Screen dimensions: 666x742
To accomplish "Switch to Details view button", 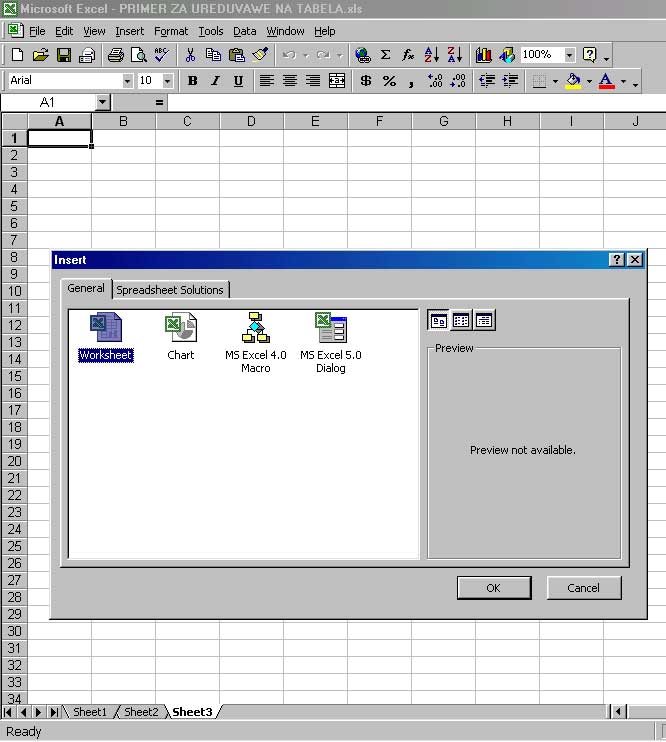I will 483,321.
